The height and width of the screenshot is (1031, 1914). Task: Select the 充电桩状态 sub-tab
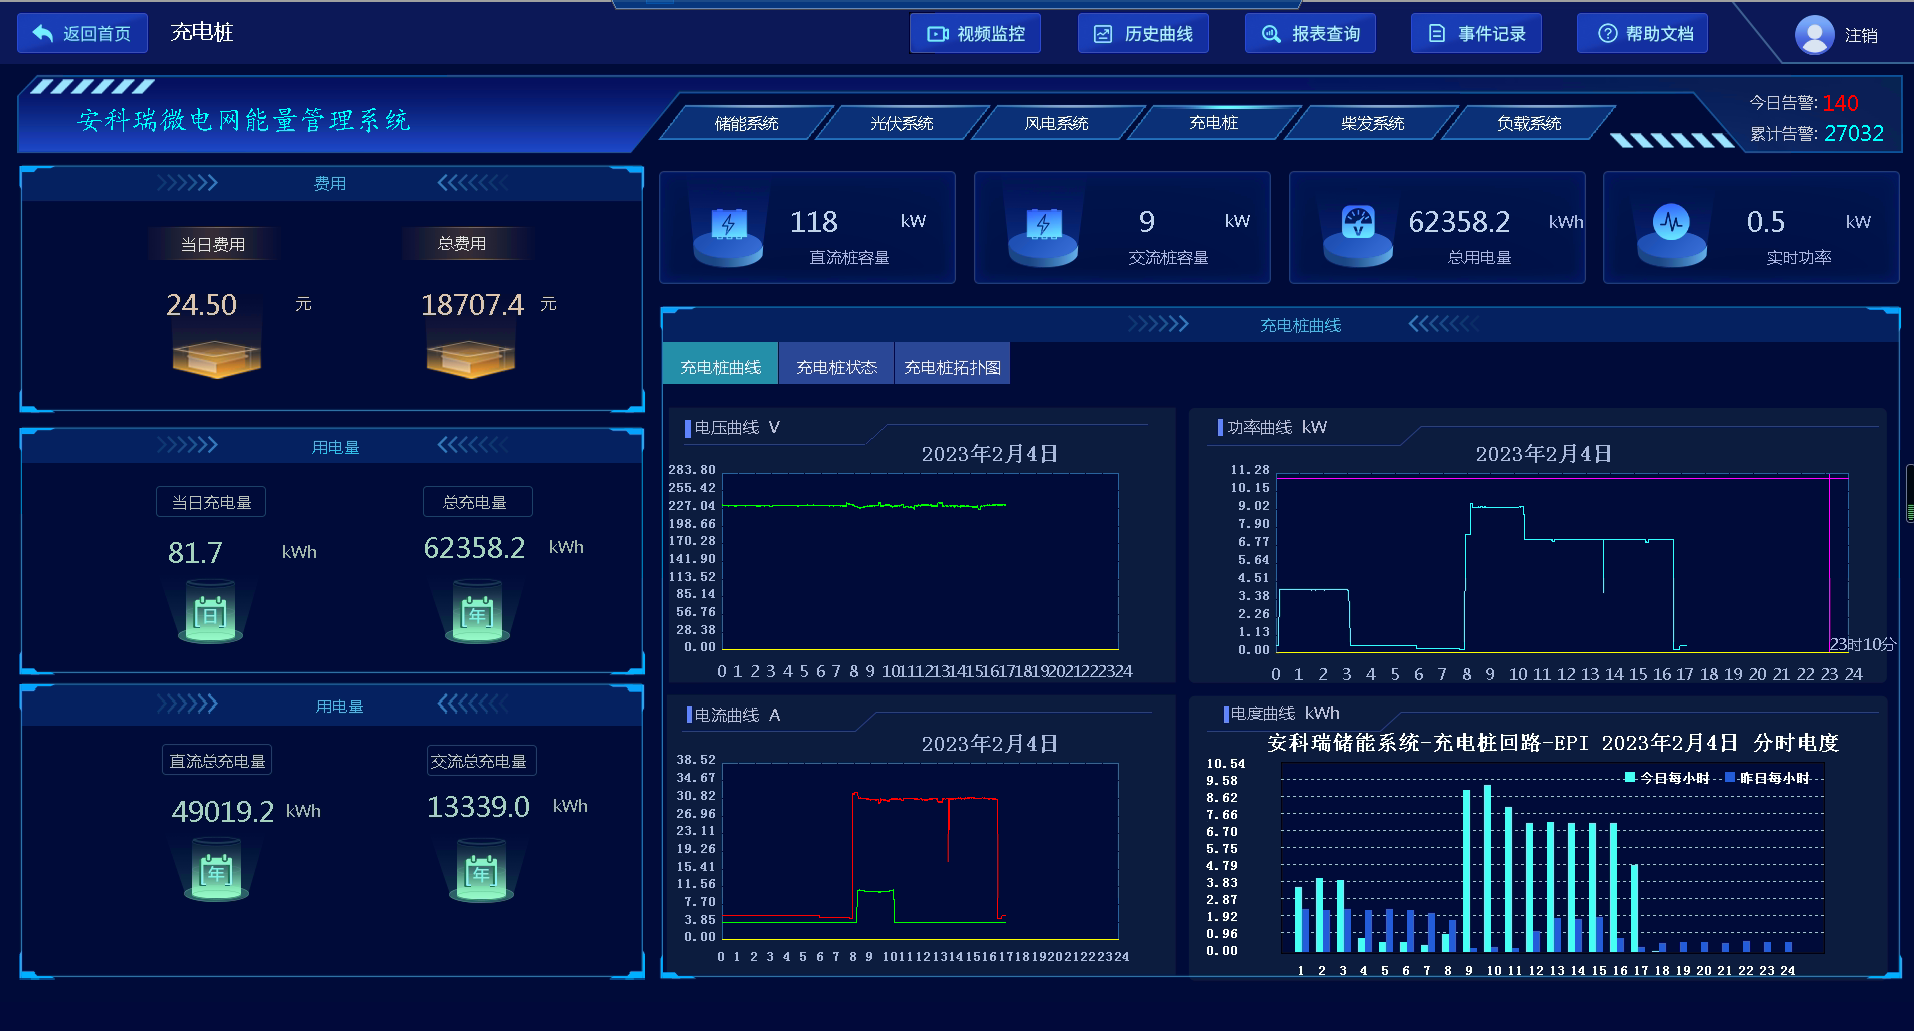pos(836,367)
